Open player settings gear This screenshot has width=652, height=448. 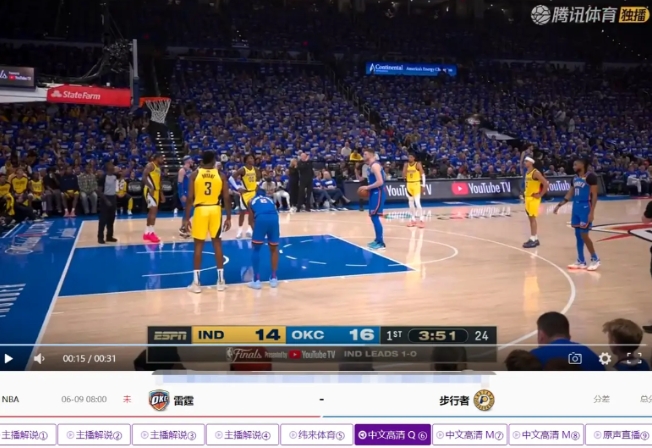[x=605, y=358]
